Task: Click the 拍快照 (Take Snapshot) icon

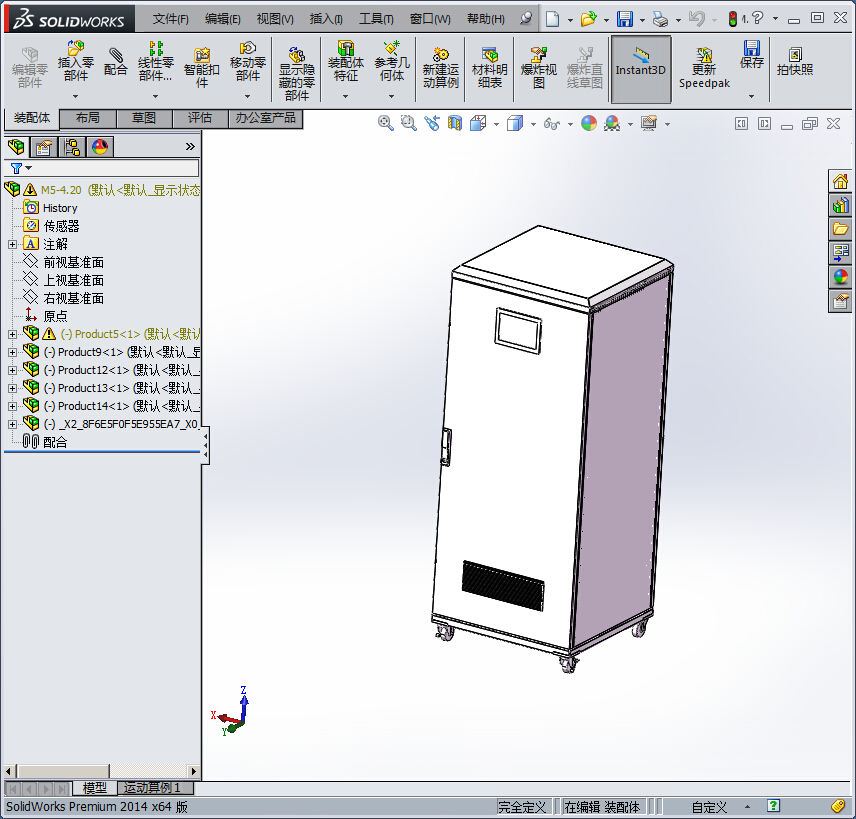Action: pyautogui.click(x=795, y=60)
